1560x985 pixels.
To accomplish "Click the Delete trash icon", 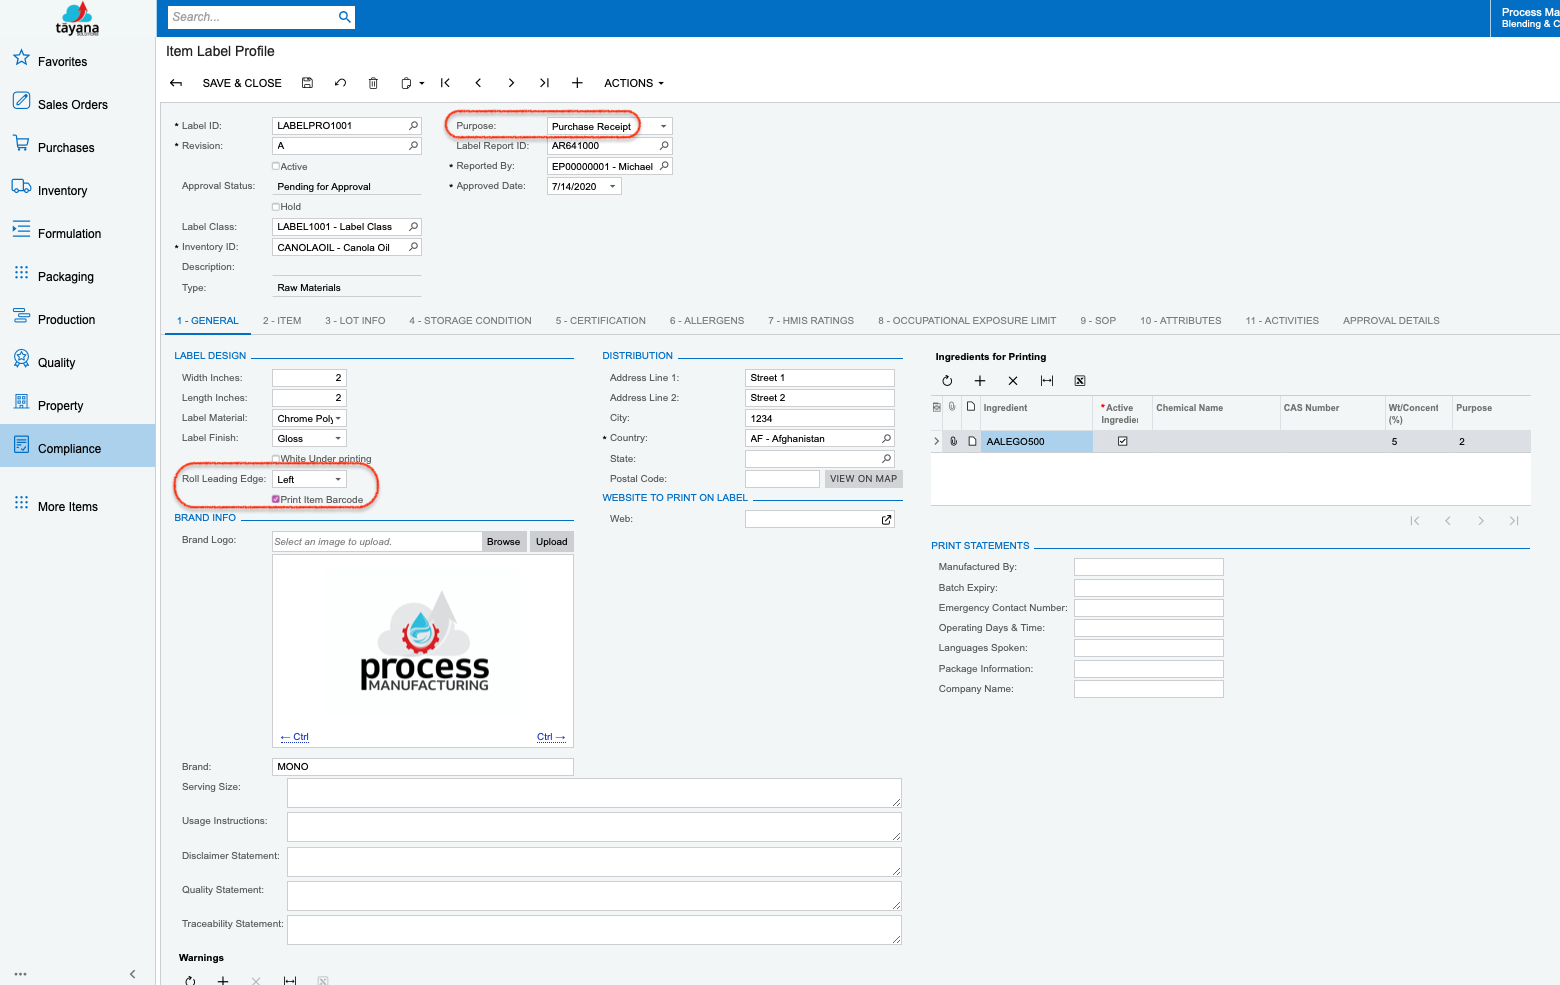I will click(x=373, y=83).
